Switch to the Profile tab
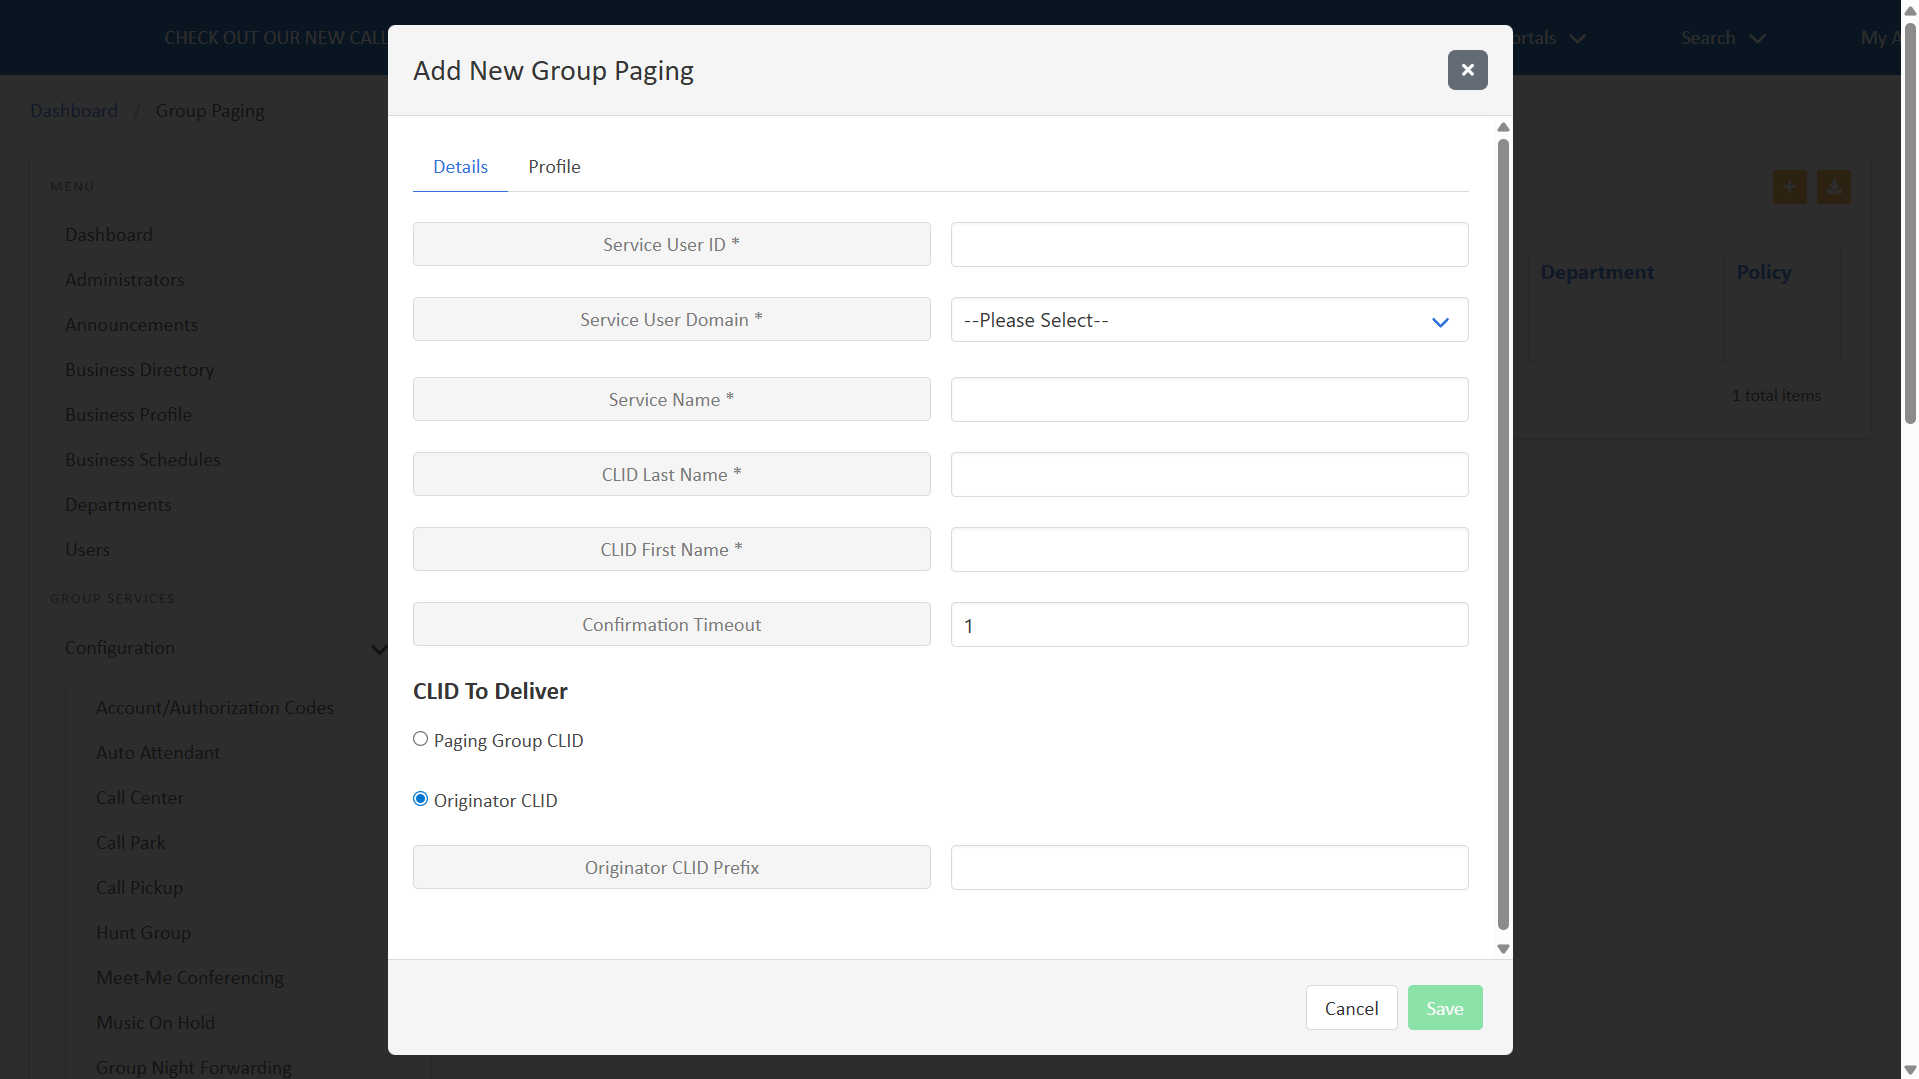 tap(554, 167)
